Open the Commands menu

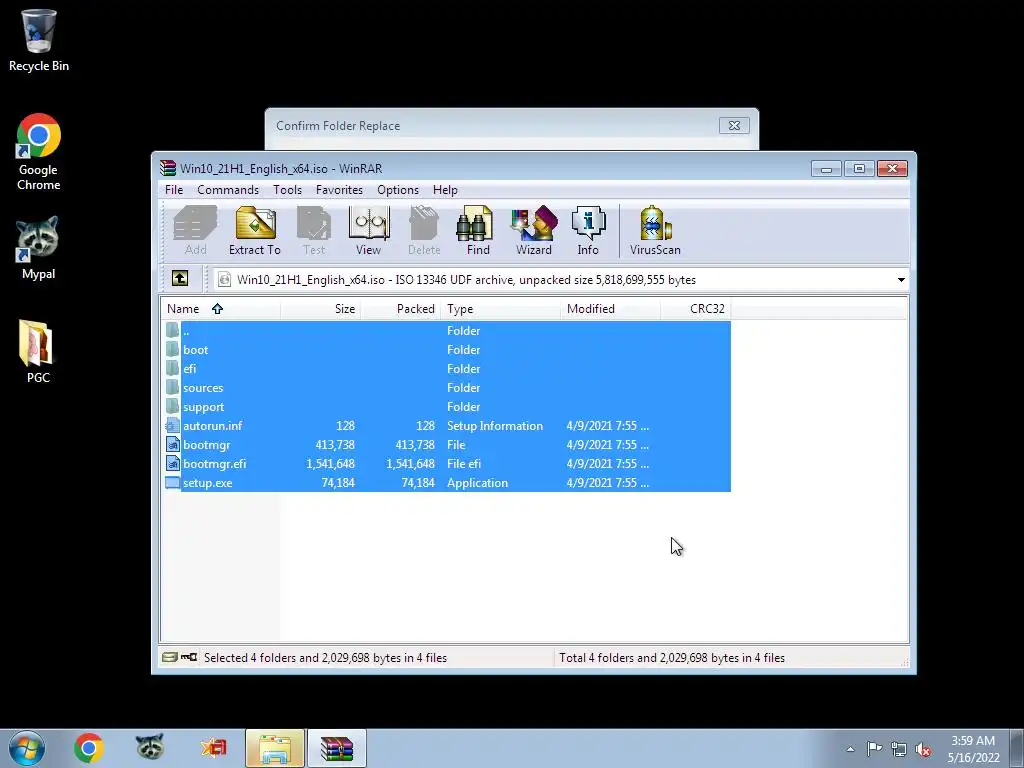(x=228, y=189)
